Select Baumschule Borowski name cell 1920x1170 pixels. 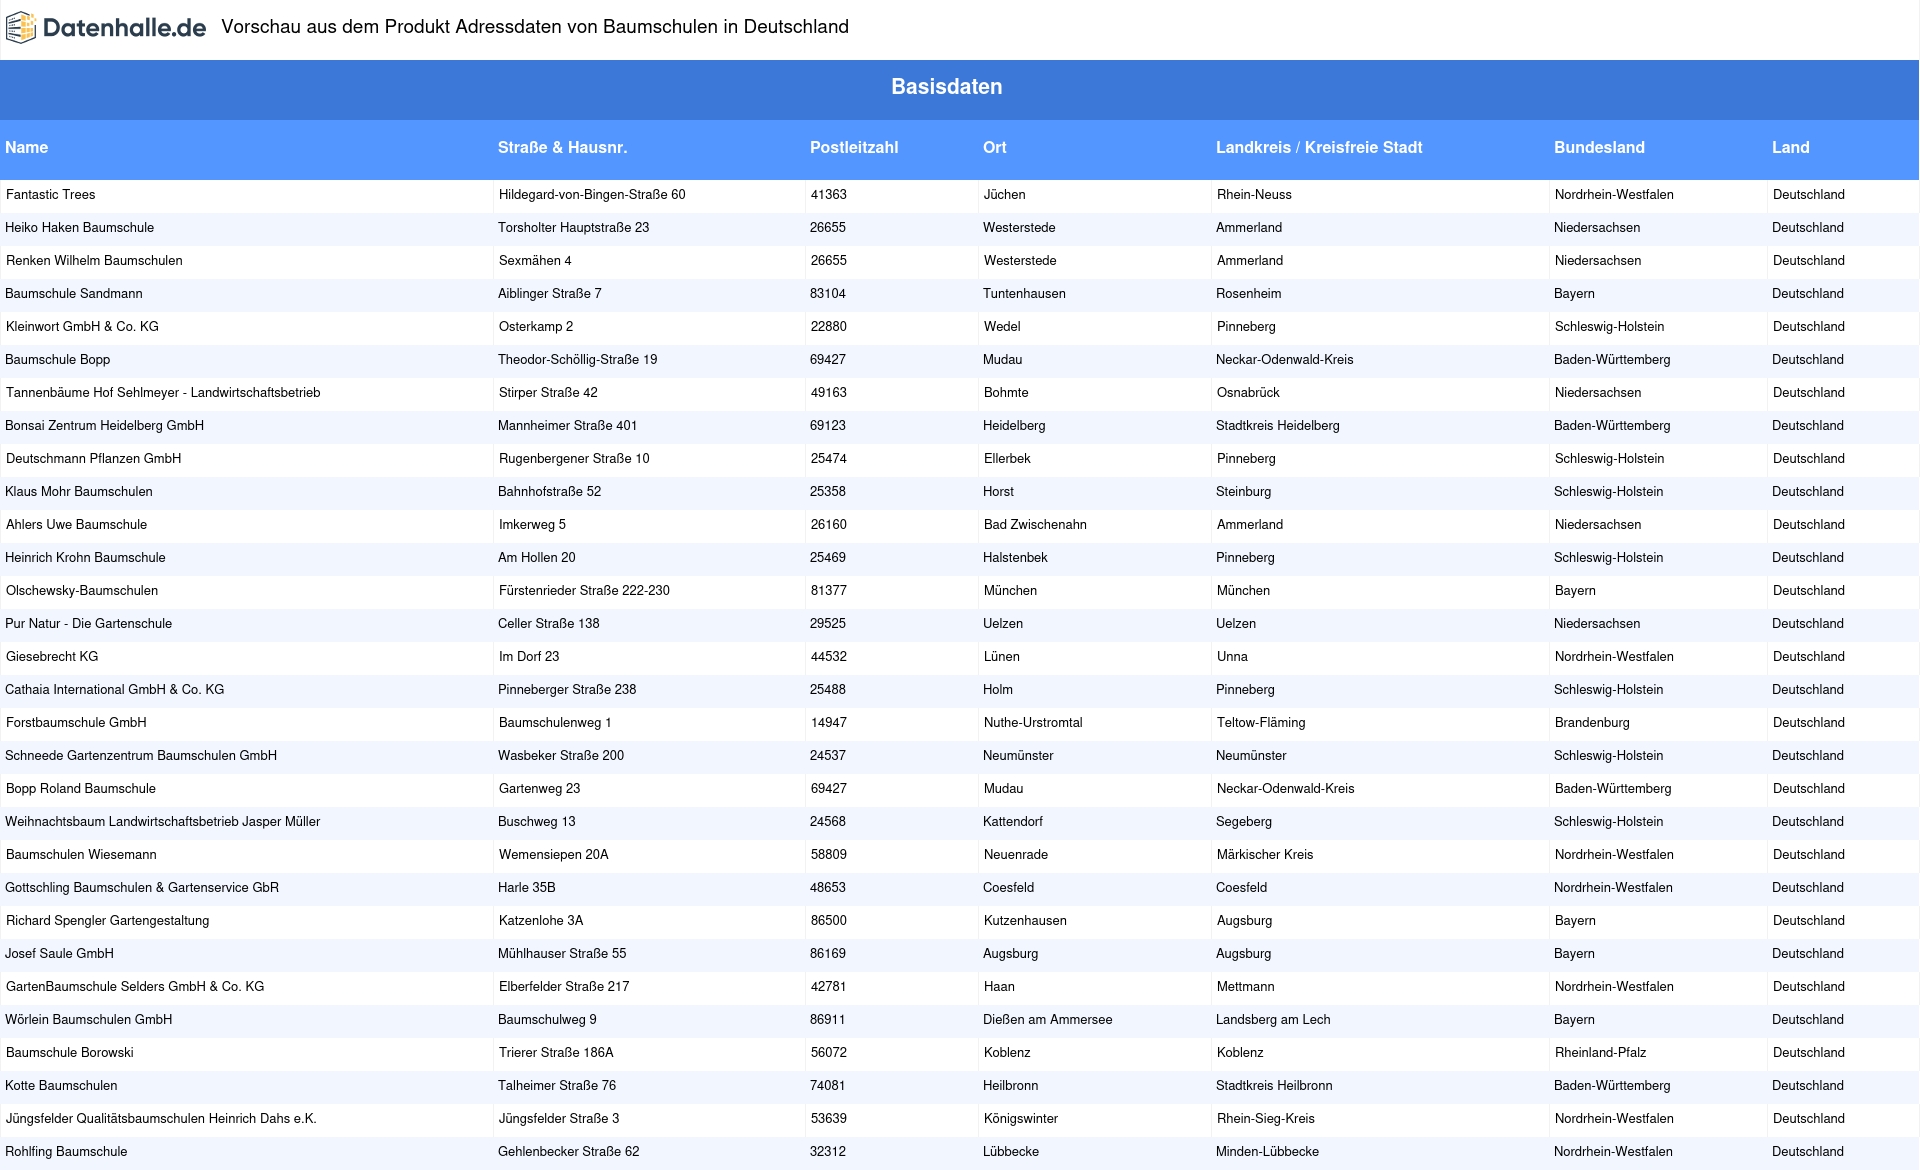click(x=70, y=1053)
